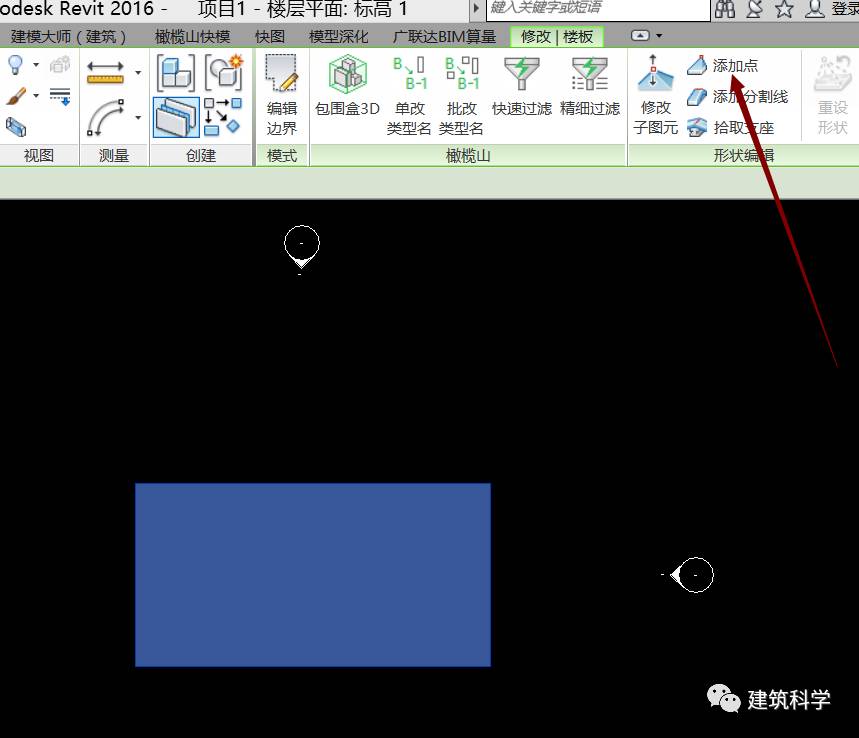This screenshot has width=859, height=738.
Task: Click the 测量 panel label
Action: [x=114, y=156]
